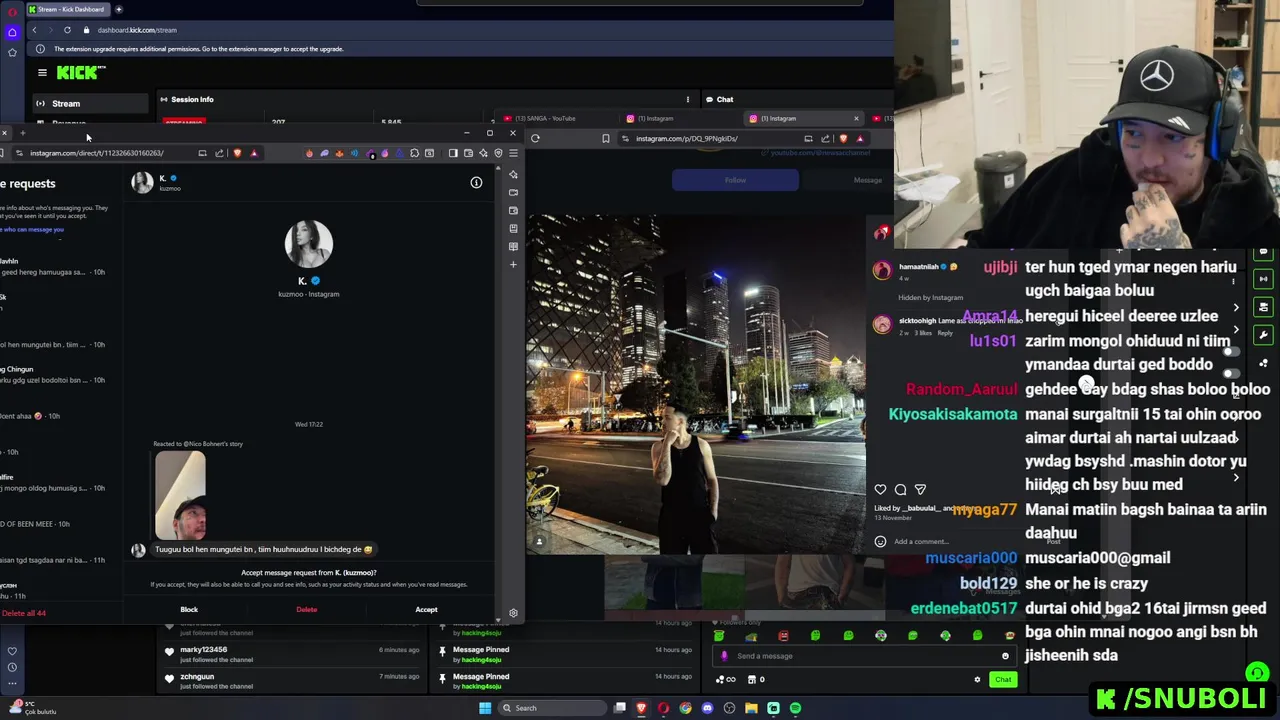Open the Brave wallet icon in the DM window
The height and width of the screenshot is (720, 1280).
click(x=468, y=153)
